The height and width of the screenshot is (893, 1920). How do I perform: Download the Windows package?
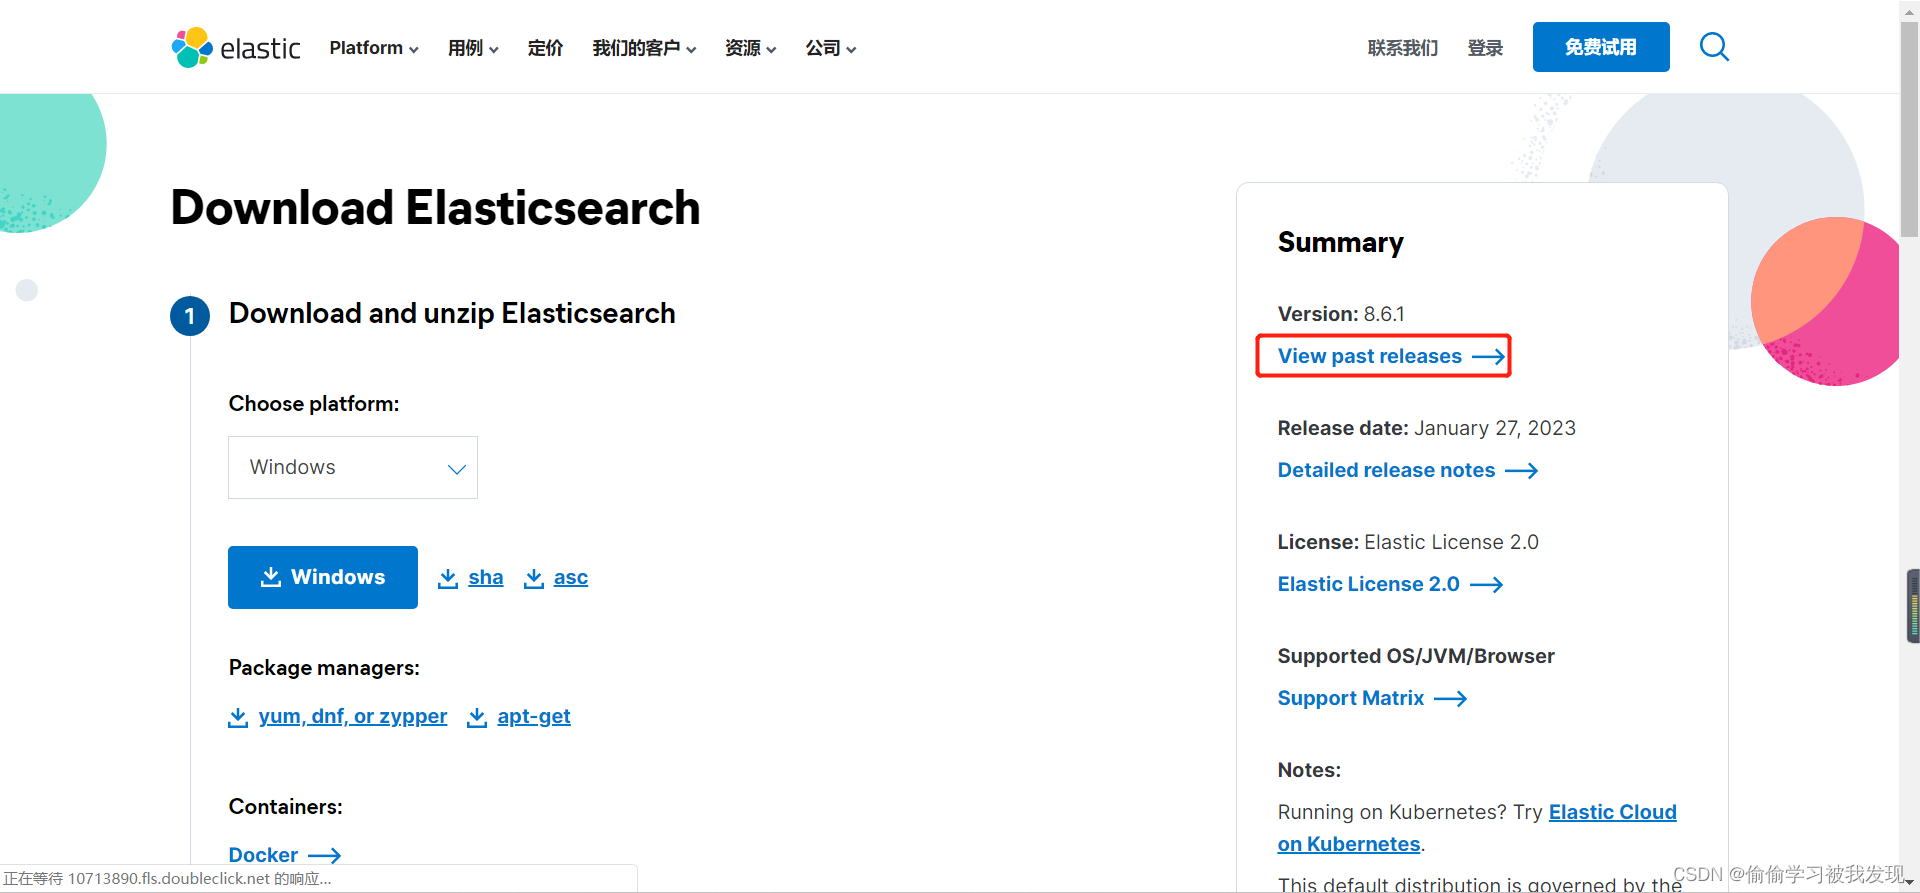(x=323, y=577)
